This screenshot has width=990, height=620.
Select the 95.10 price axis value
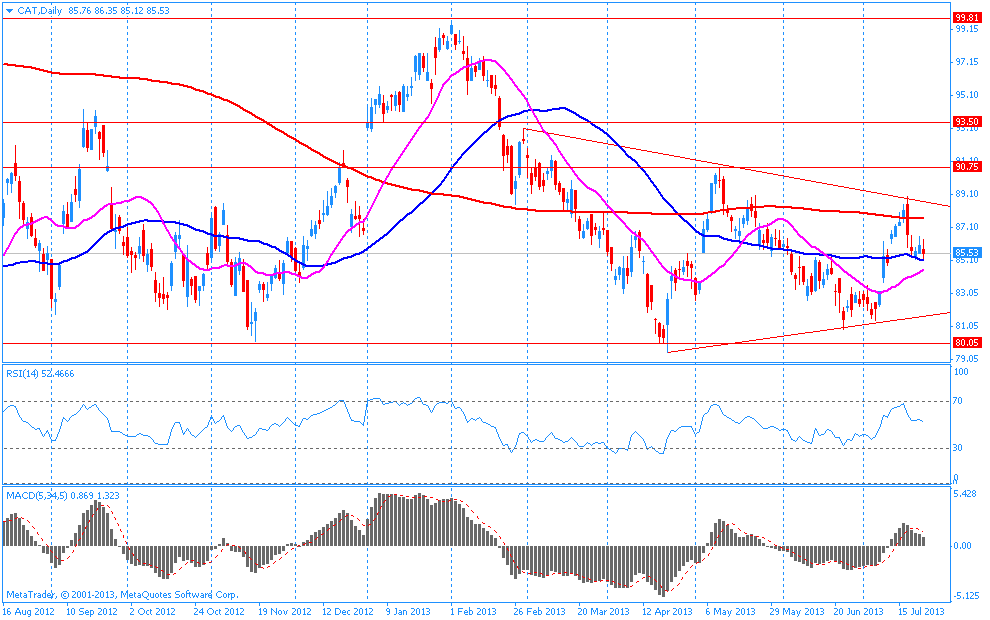point(967,95)
